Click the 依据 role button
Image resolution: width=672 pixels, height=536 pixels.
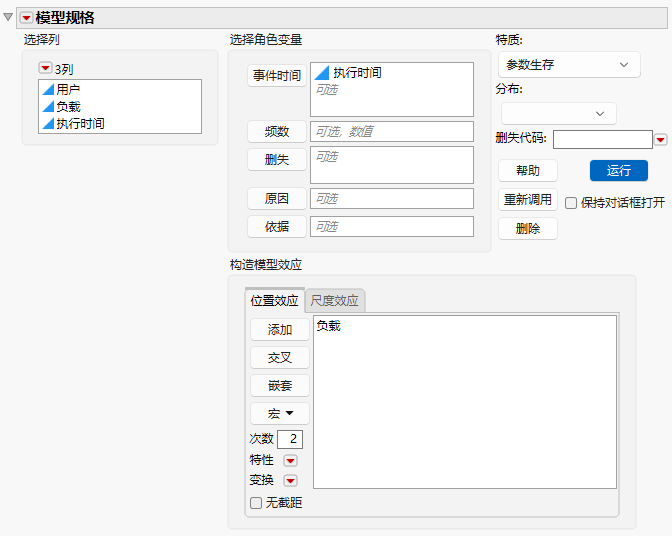[277, 226]
